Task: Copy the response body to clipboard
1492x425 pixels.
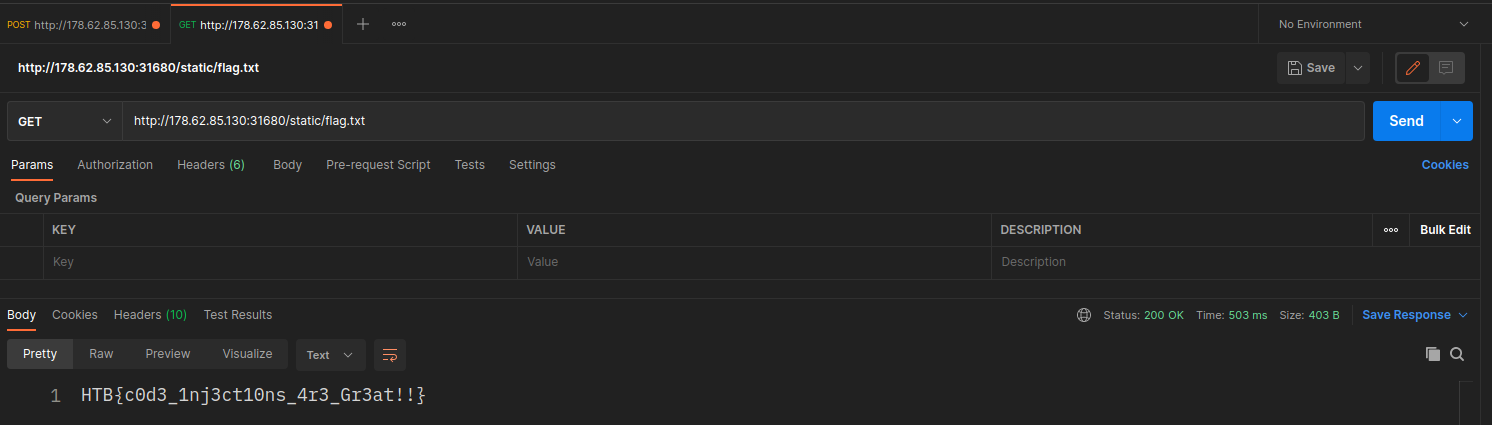Action: pyautogui.click(x=1433, y=354)
